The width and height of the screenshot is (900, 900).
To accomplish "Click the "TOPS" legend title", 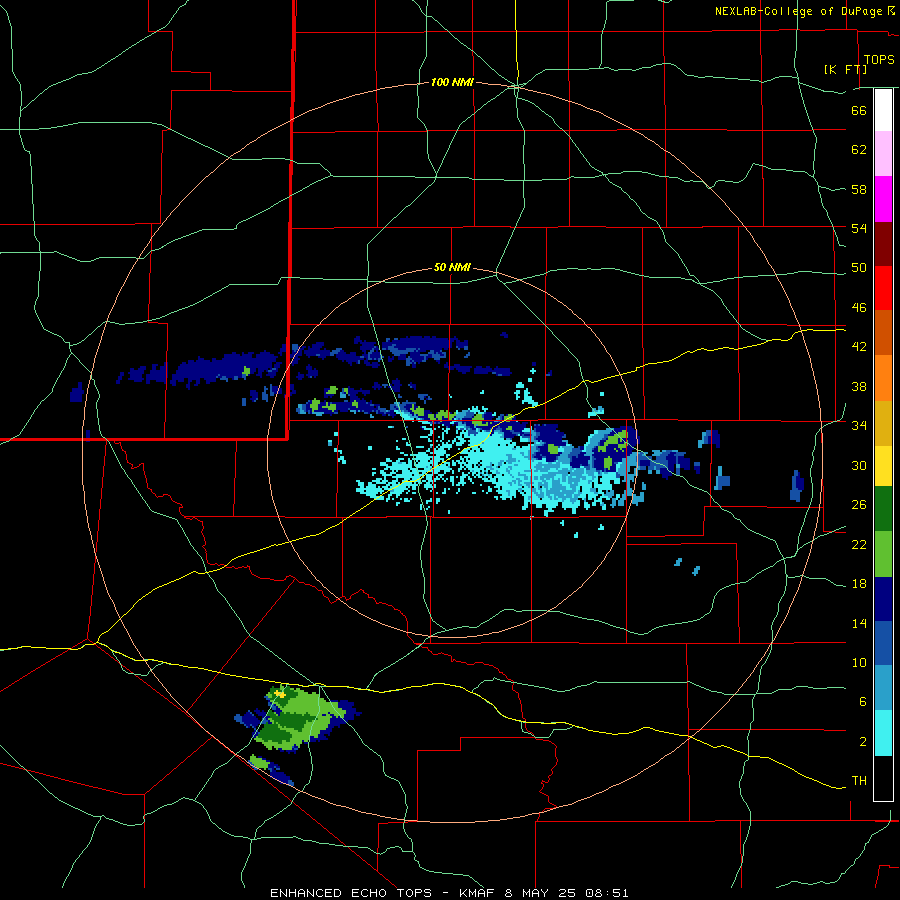I will pos(879,59).
